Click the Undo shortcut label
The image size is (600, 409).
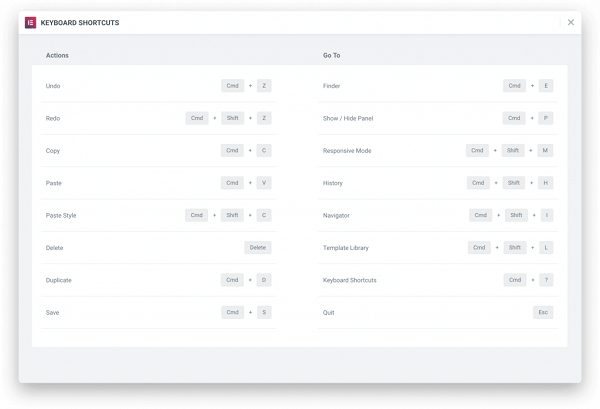(x=53, y=86)
